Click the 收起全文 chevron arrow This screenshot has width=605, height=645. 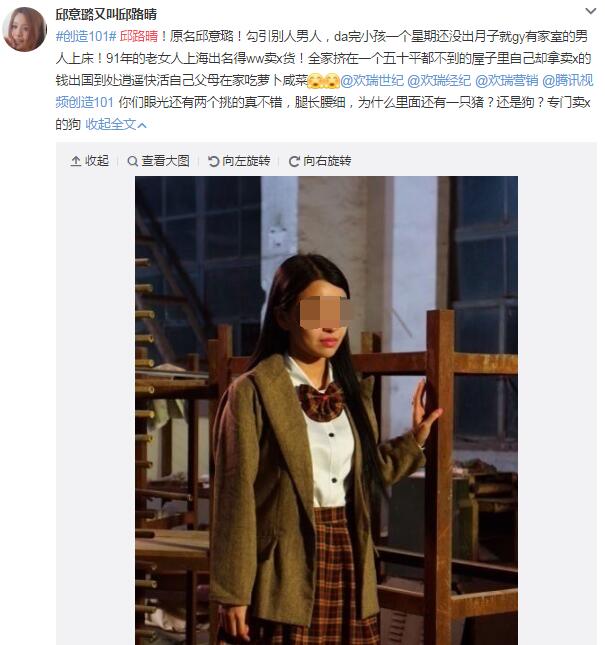[142, 125]
